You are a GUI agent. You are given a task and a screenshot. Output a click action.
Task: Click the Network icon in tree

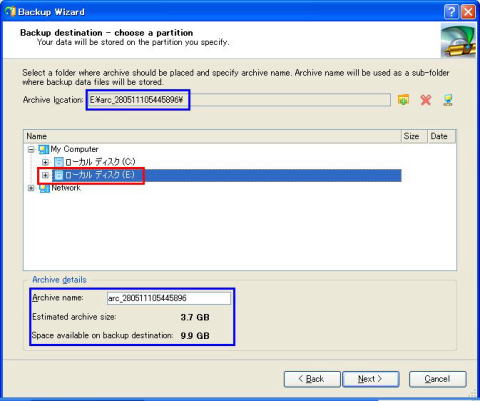coord(44,188)
